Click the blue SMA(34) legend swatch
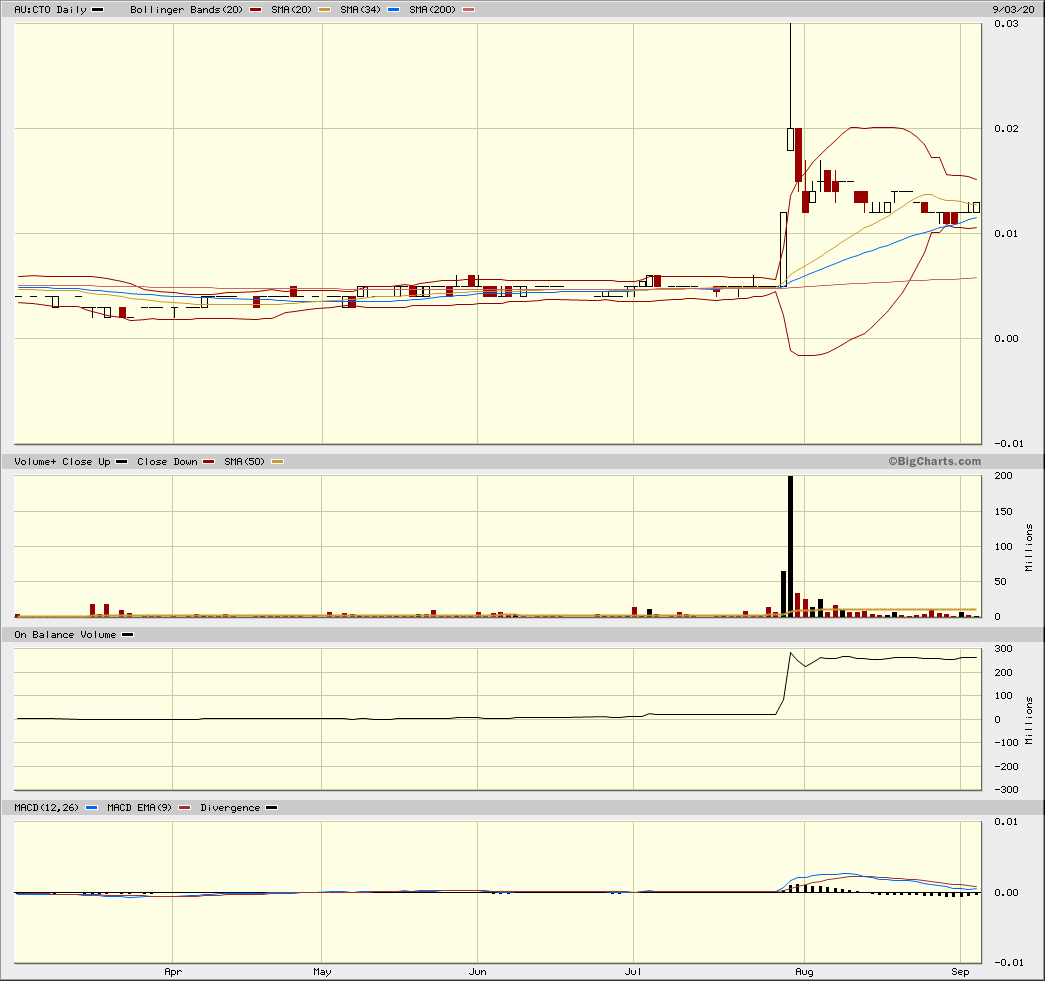Screen dimensions: 1045x981 tap(393, 9)
